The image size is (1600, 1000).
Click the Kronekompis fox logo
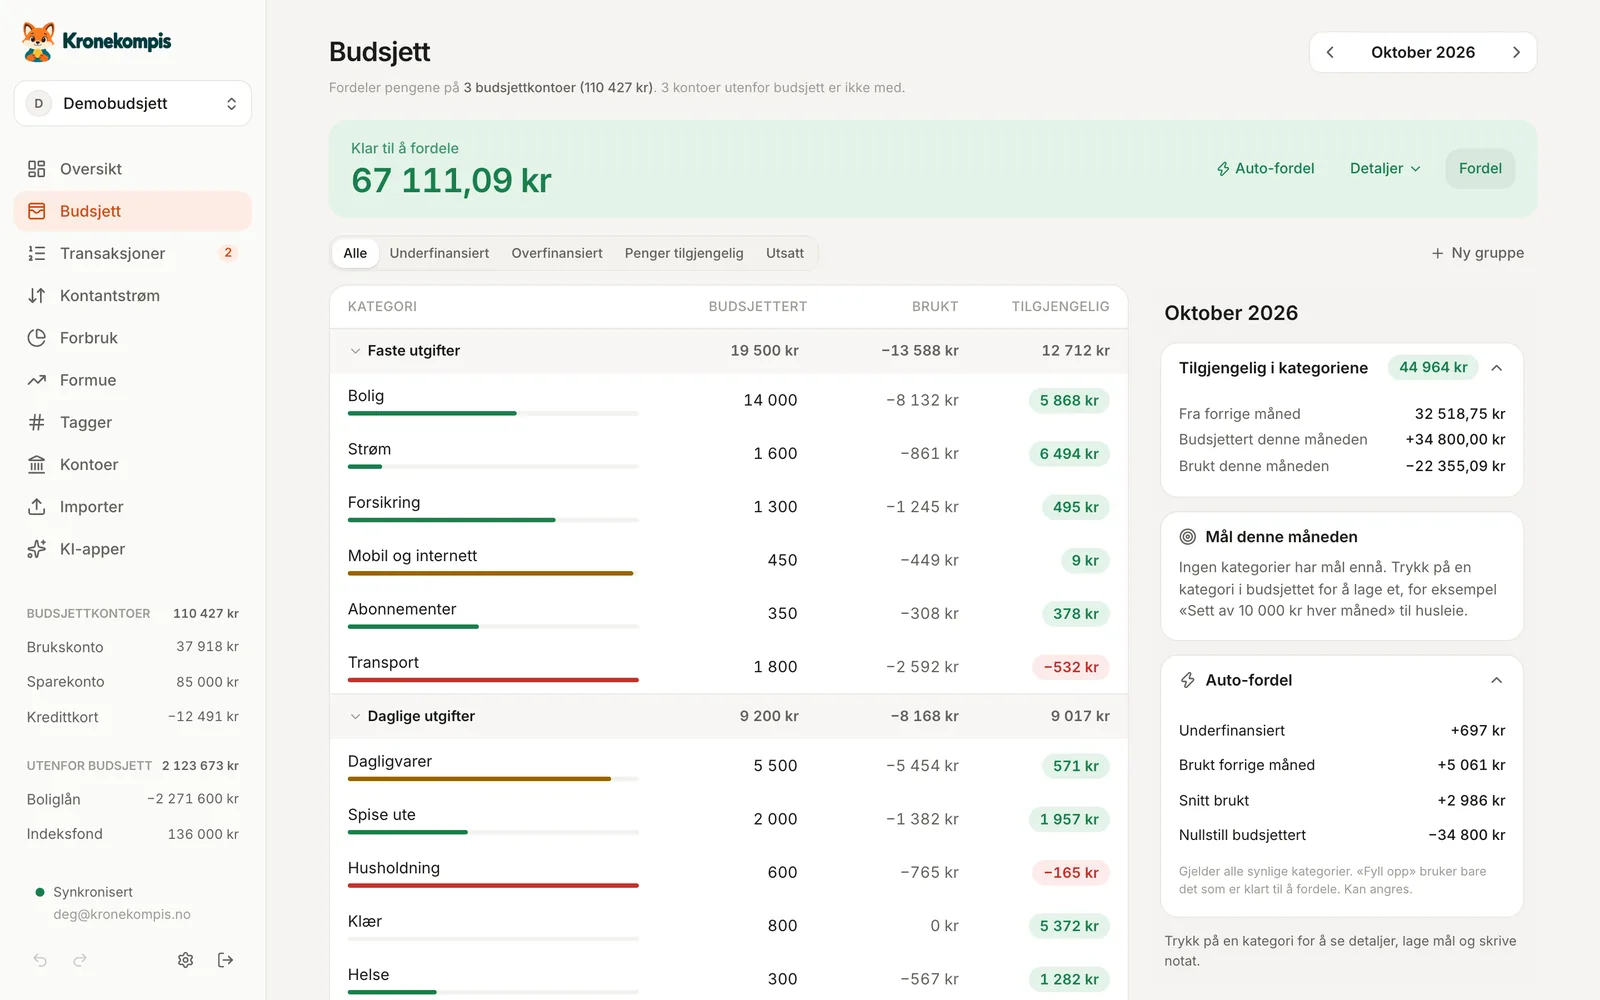(x=39, y=41)
